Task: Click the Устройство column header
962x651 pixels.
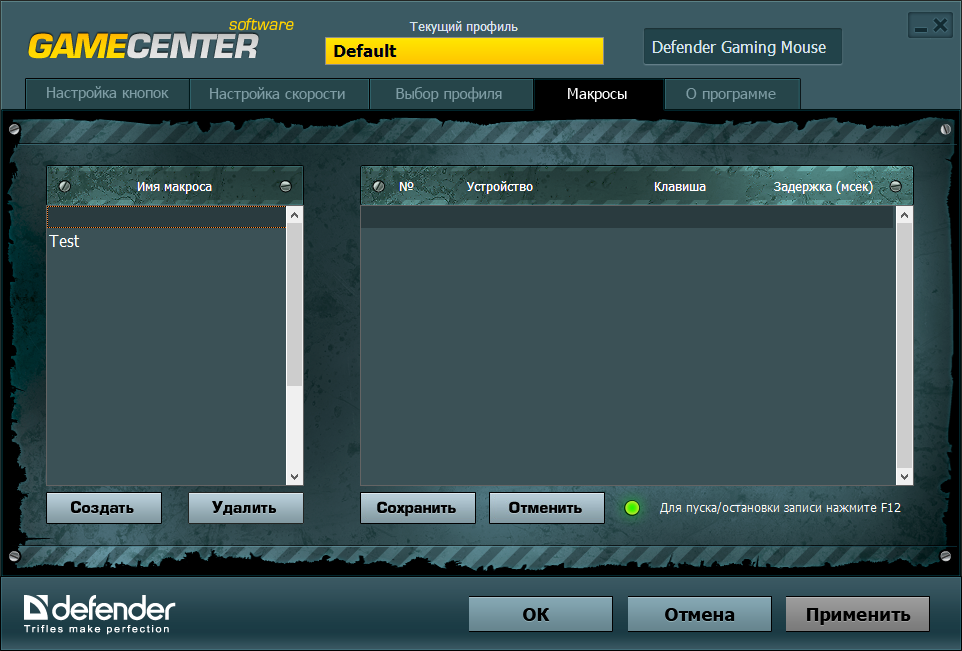Action: [499, 187]
